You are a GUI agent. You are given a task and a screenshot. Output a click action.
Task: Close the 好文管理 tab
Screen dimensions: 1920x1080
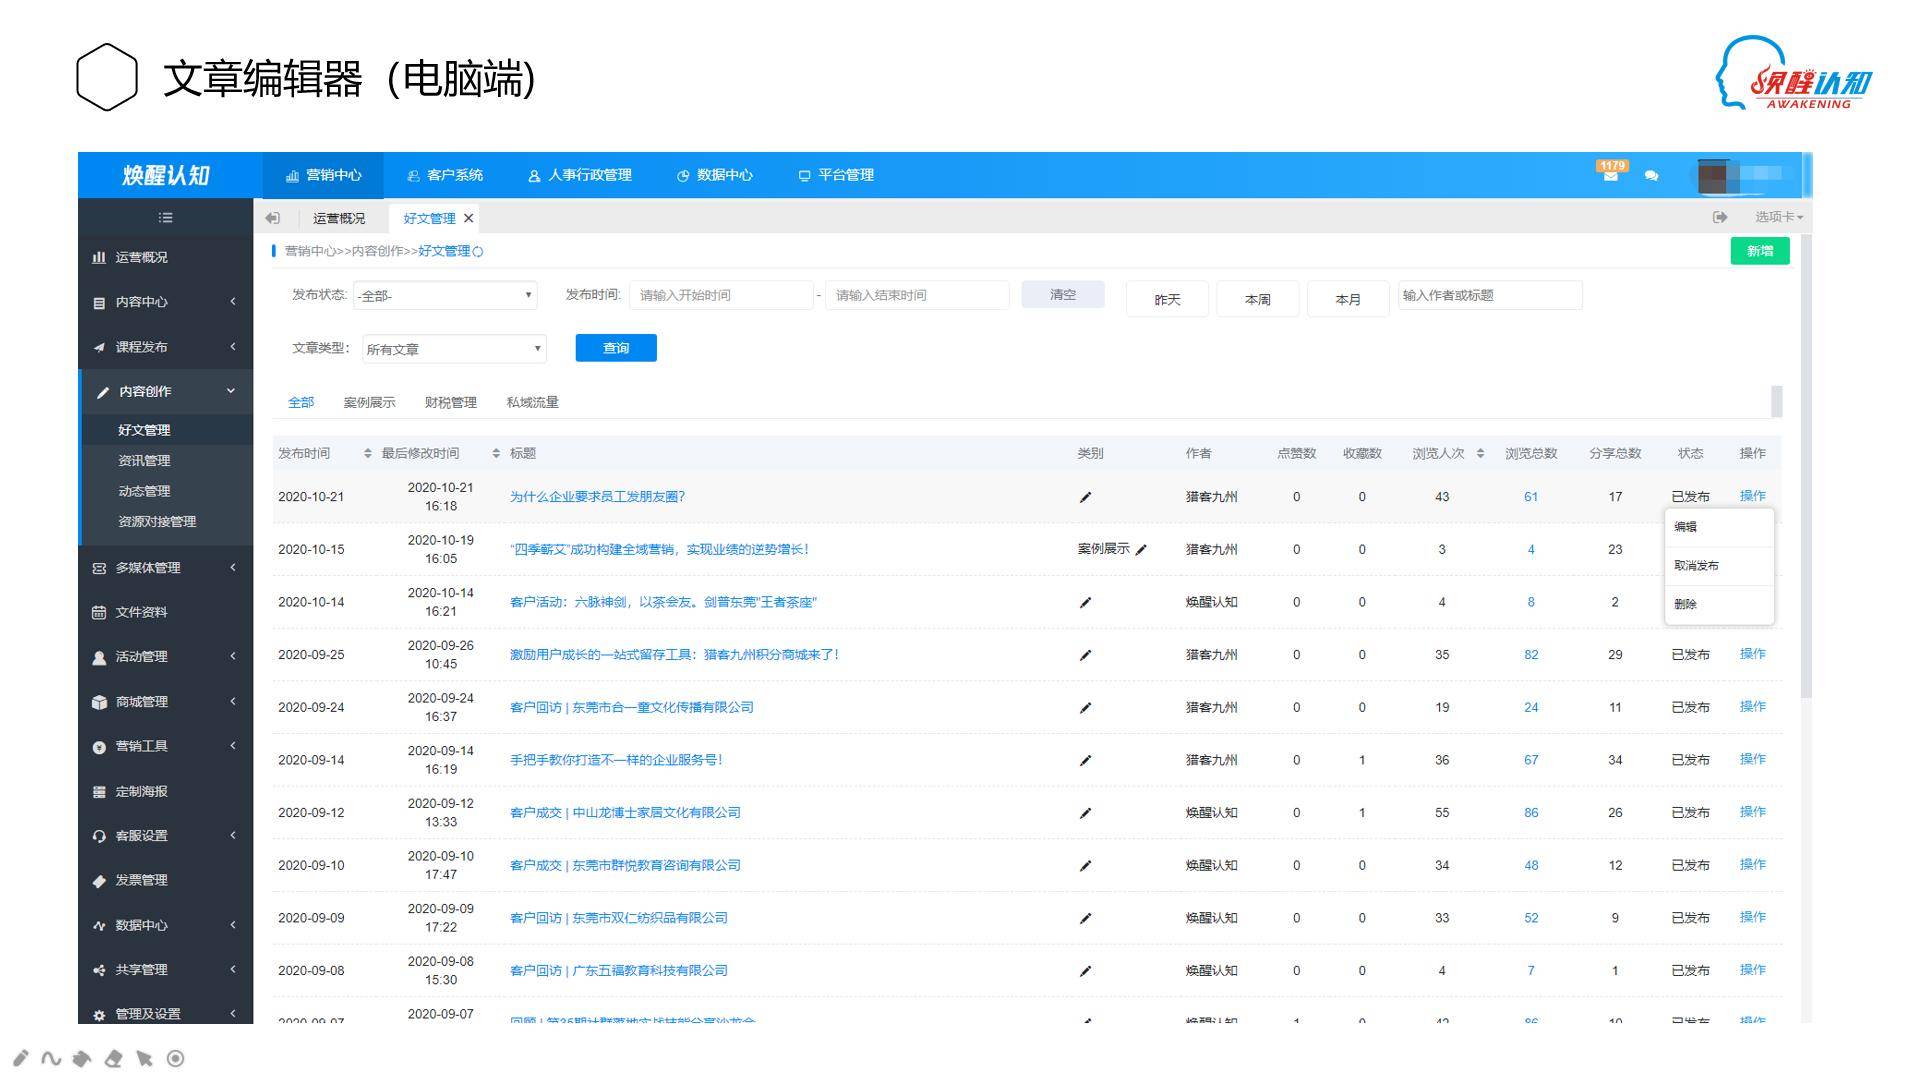point(468,218)
